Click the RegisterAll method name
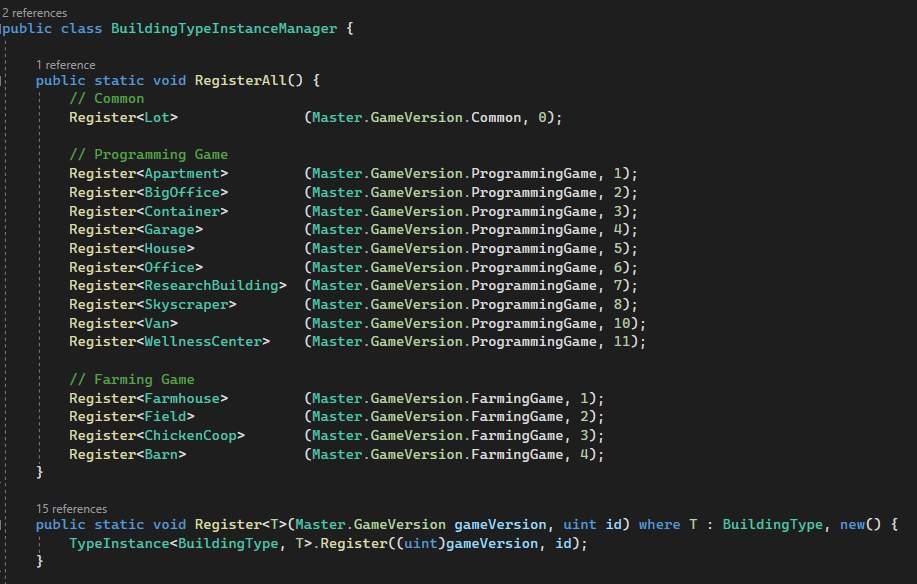917x584 pixels. [241, 80]
